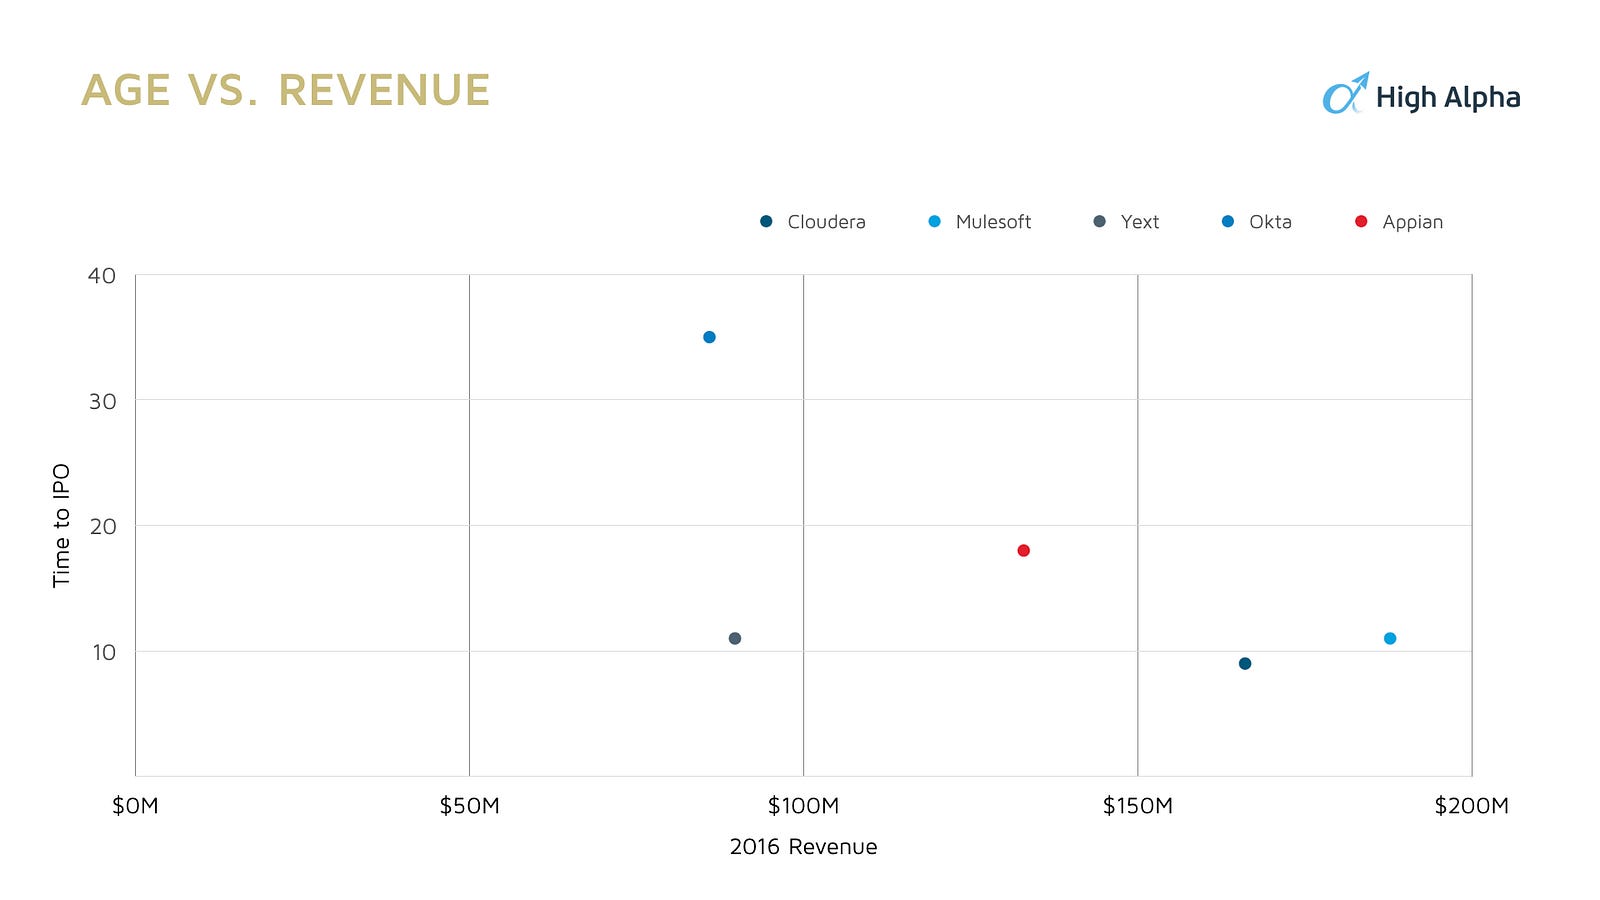The height and width of the screenshot is (900, 1600).
Task: Click the 2016 Revenue axis title
Action: click(x=803, y=847)
